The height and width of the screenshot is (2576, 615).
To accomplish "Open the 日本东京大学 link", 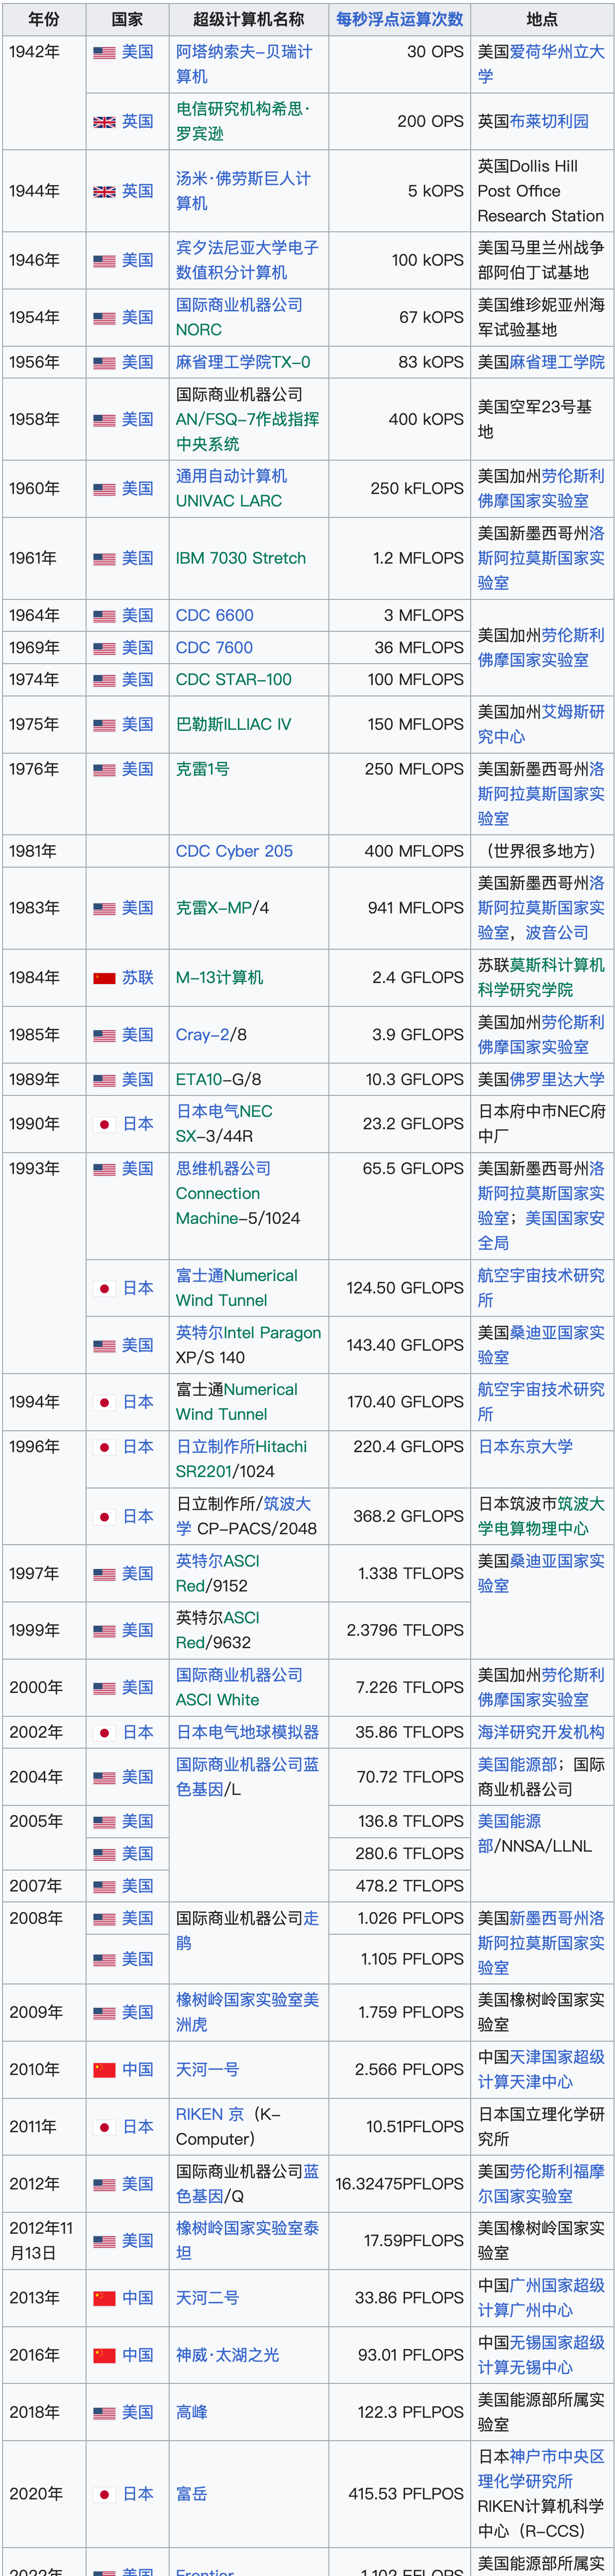I will [x=525, y=1448].
